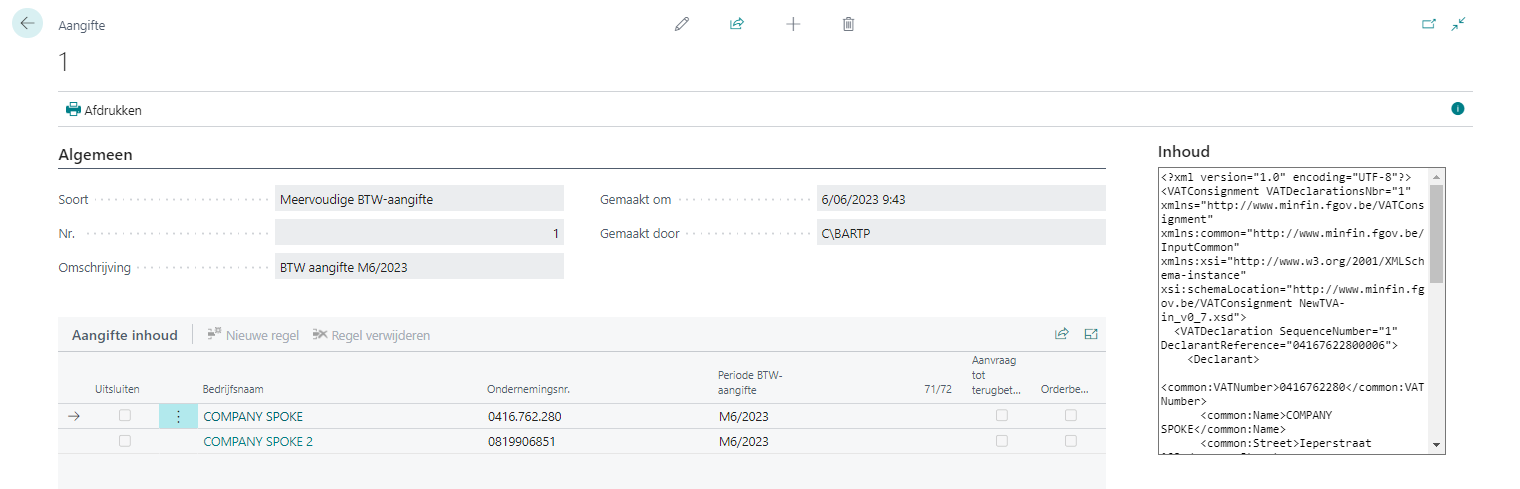Screen dimensions: 1520x489
Task: Click the Omschrijving field
Action: [x=419, y=267]
